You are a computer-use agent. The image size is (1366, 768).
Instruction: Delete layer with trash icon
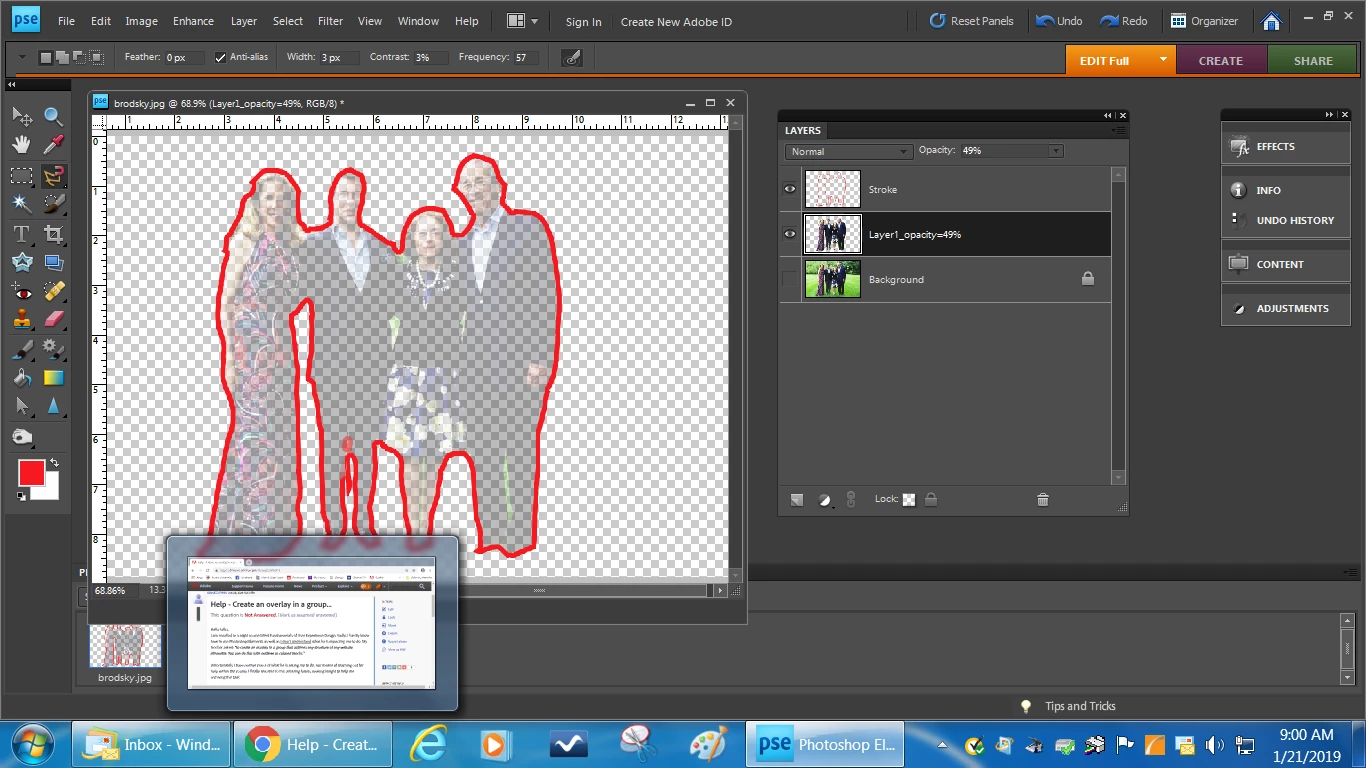(1043, 500)
